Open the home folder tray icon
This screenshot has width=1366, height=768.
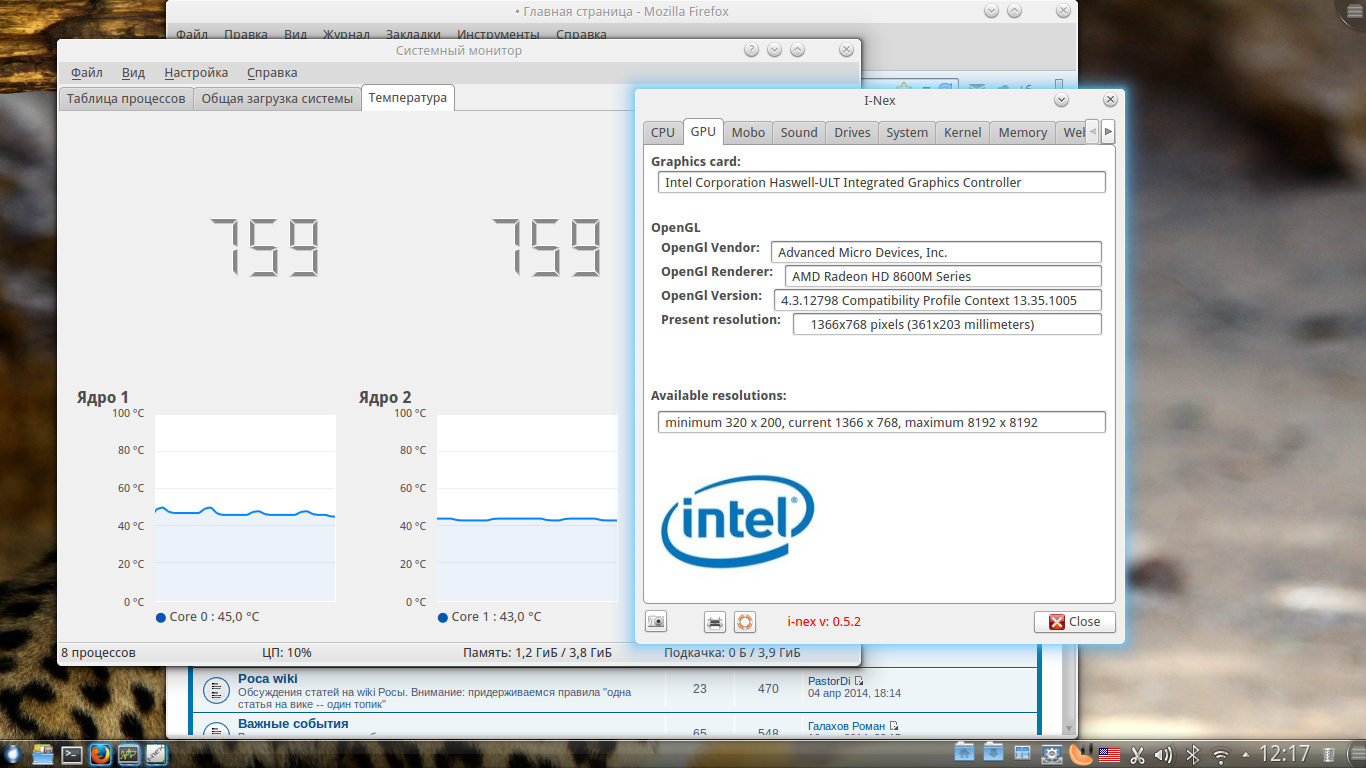click(964, 754)
